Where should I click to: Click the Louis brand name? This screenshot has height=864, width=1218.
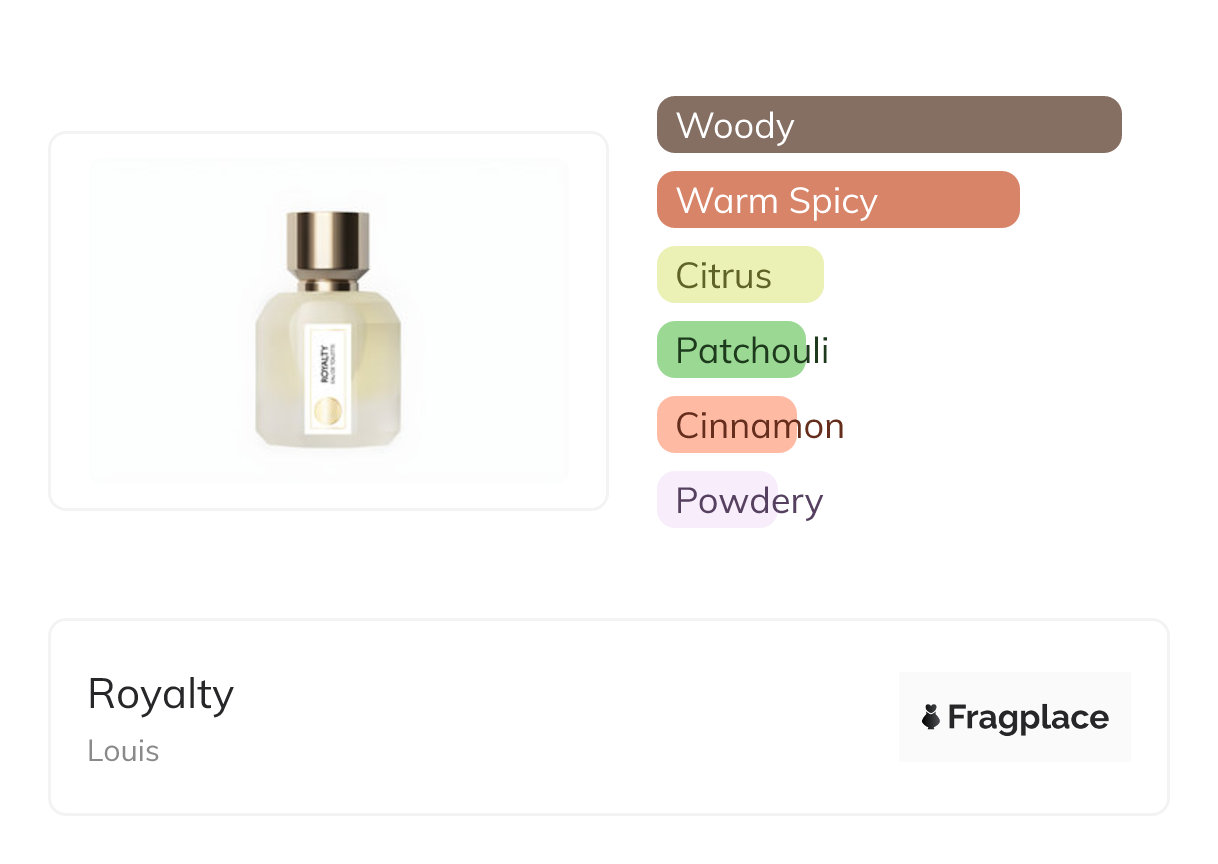point(123,751)
